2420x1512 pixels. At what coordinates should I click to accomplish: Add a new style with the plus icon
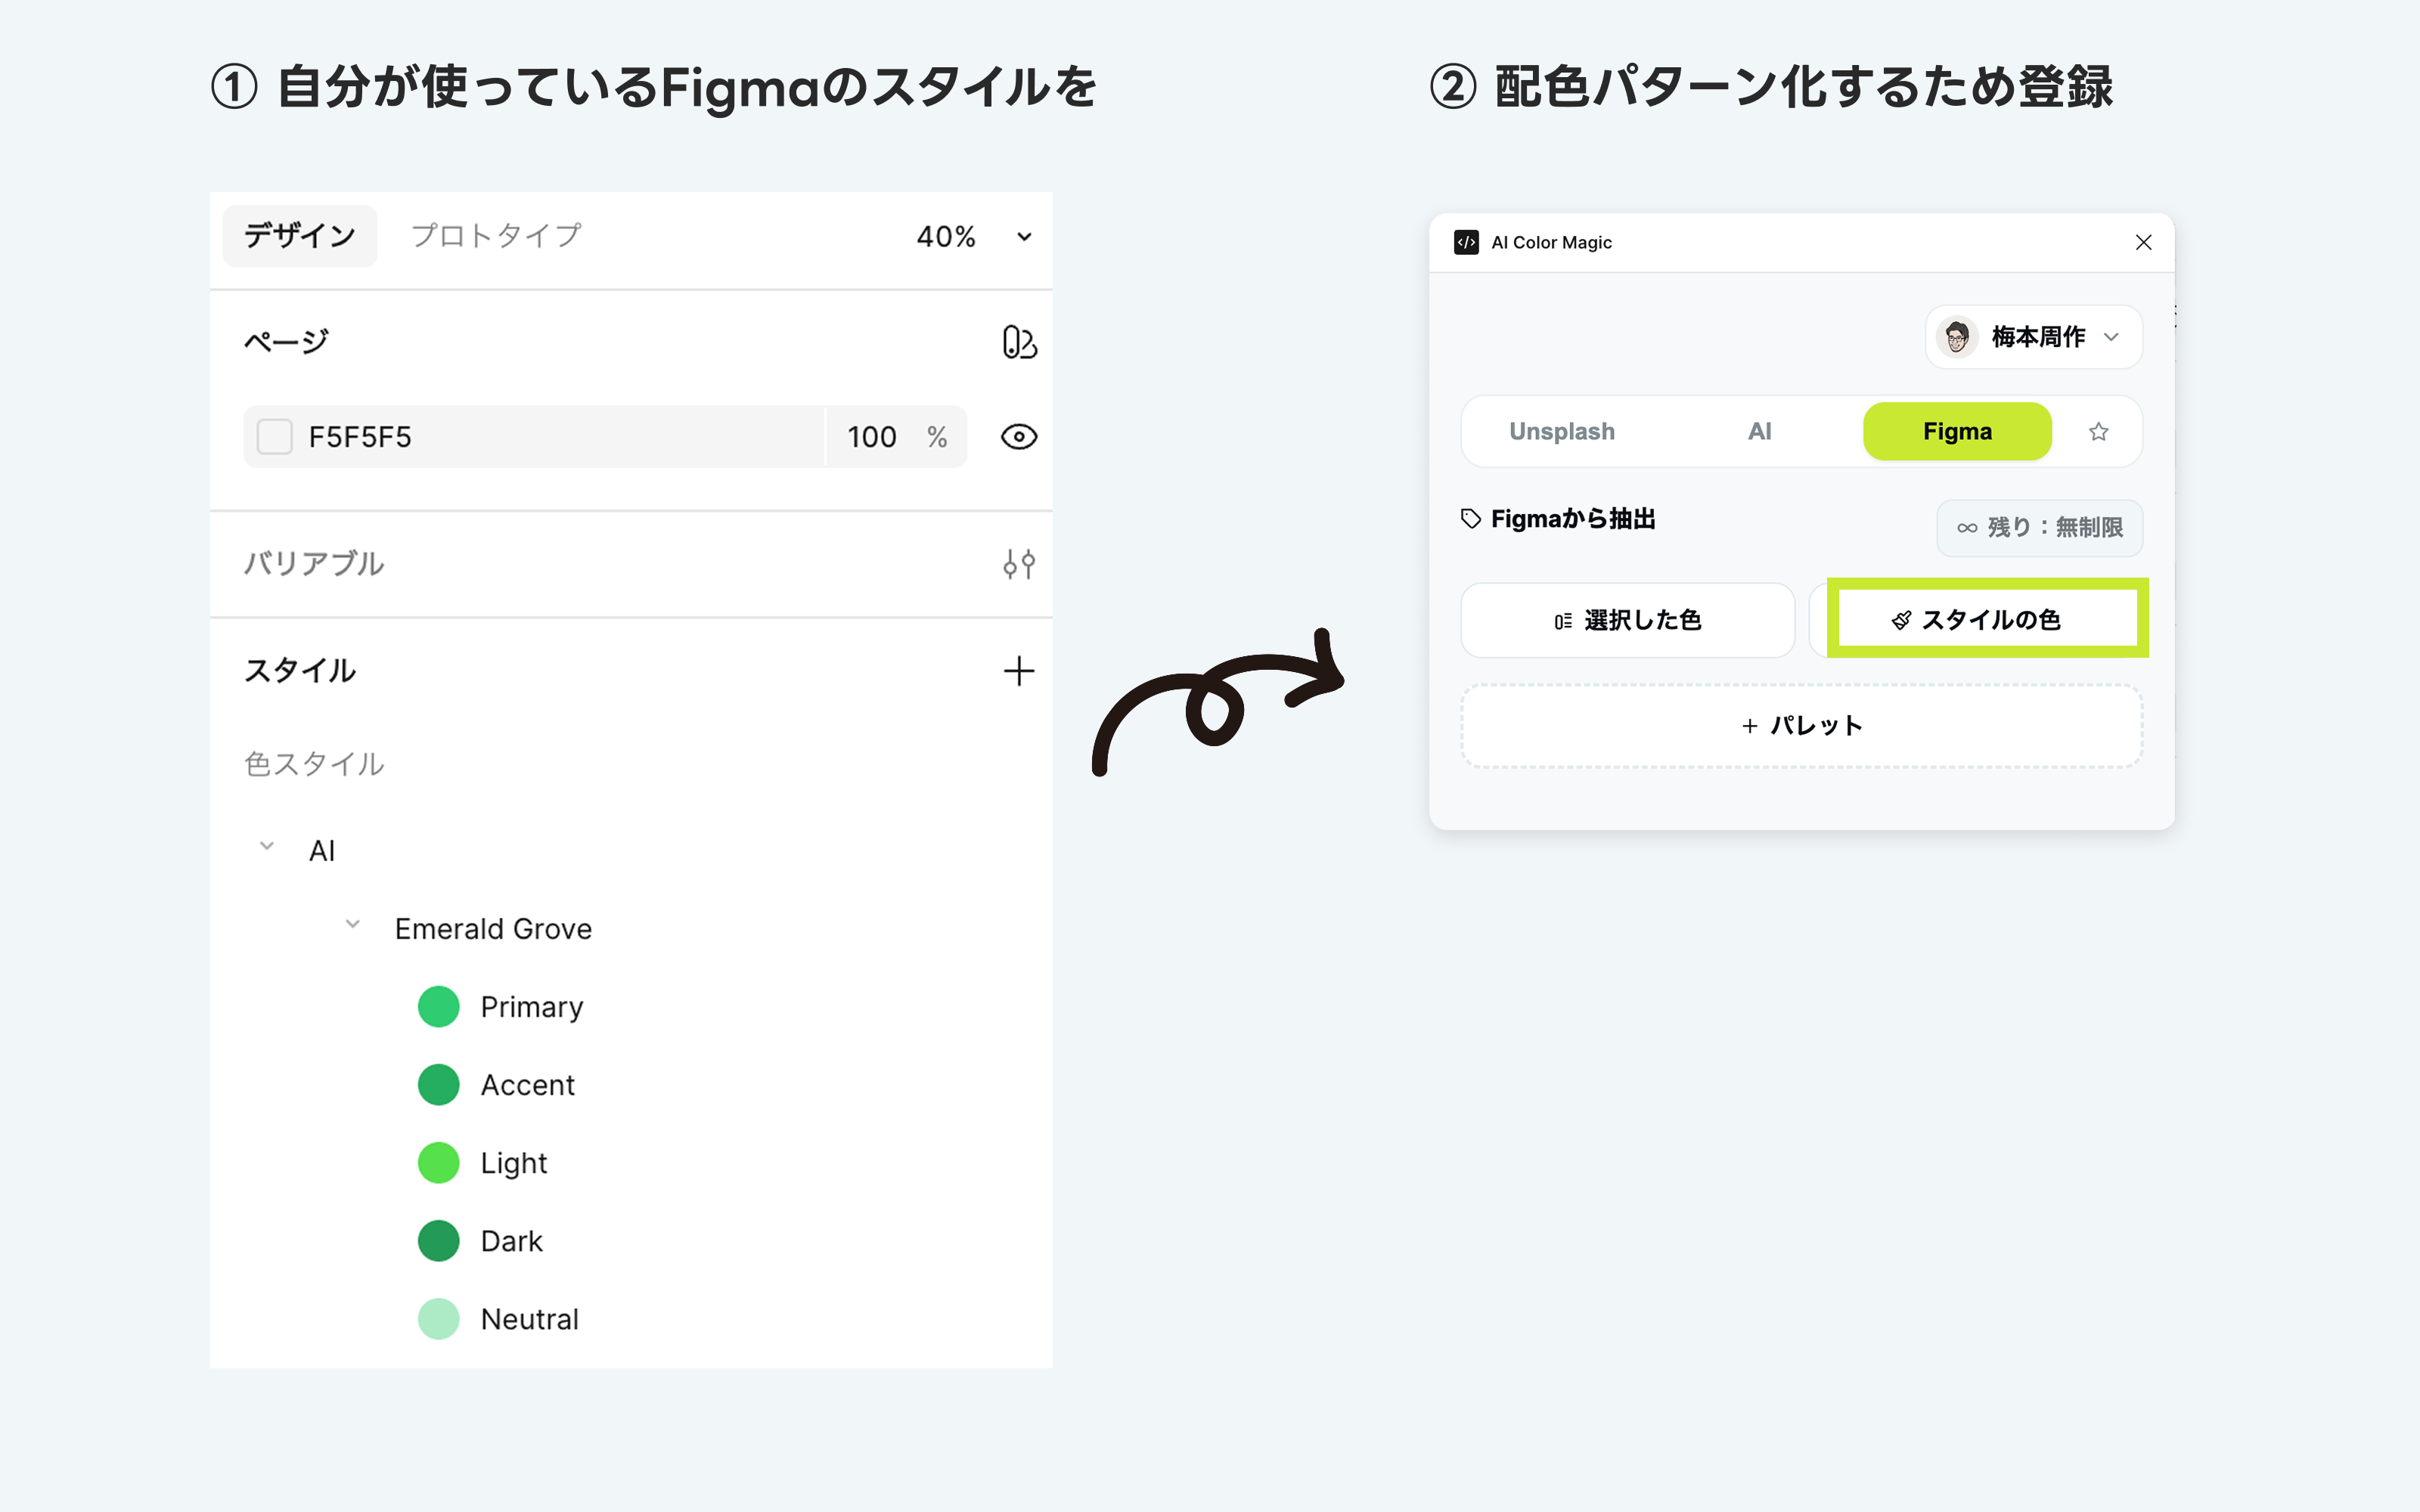click(x=1018, y=671)
